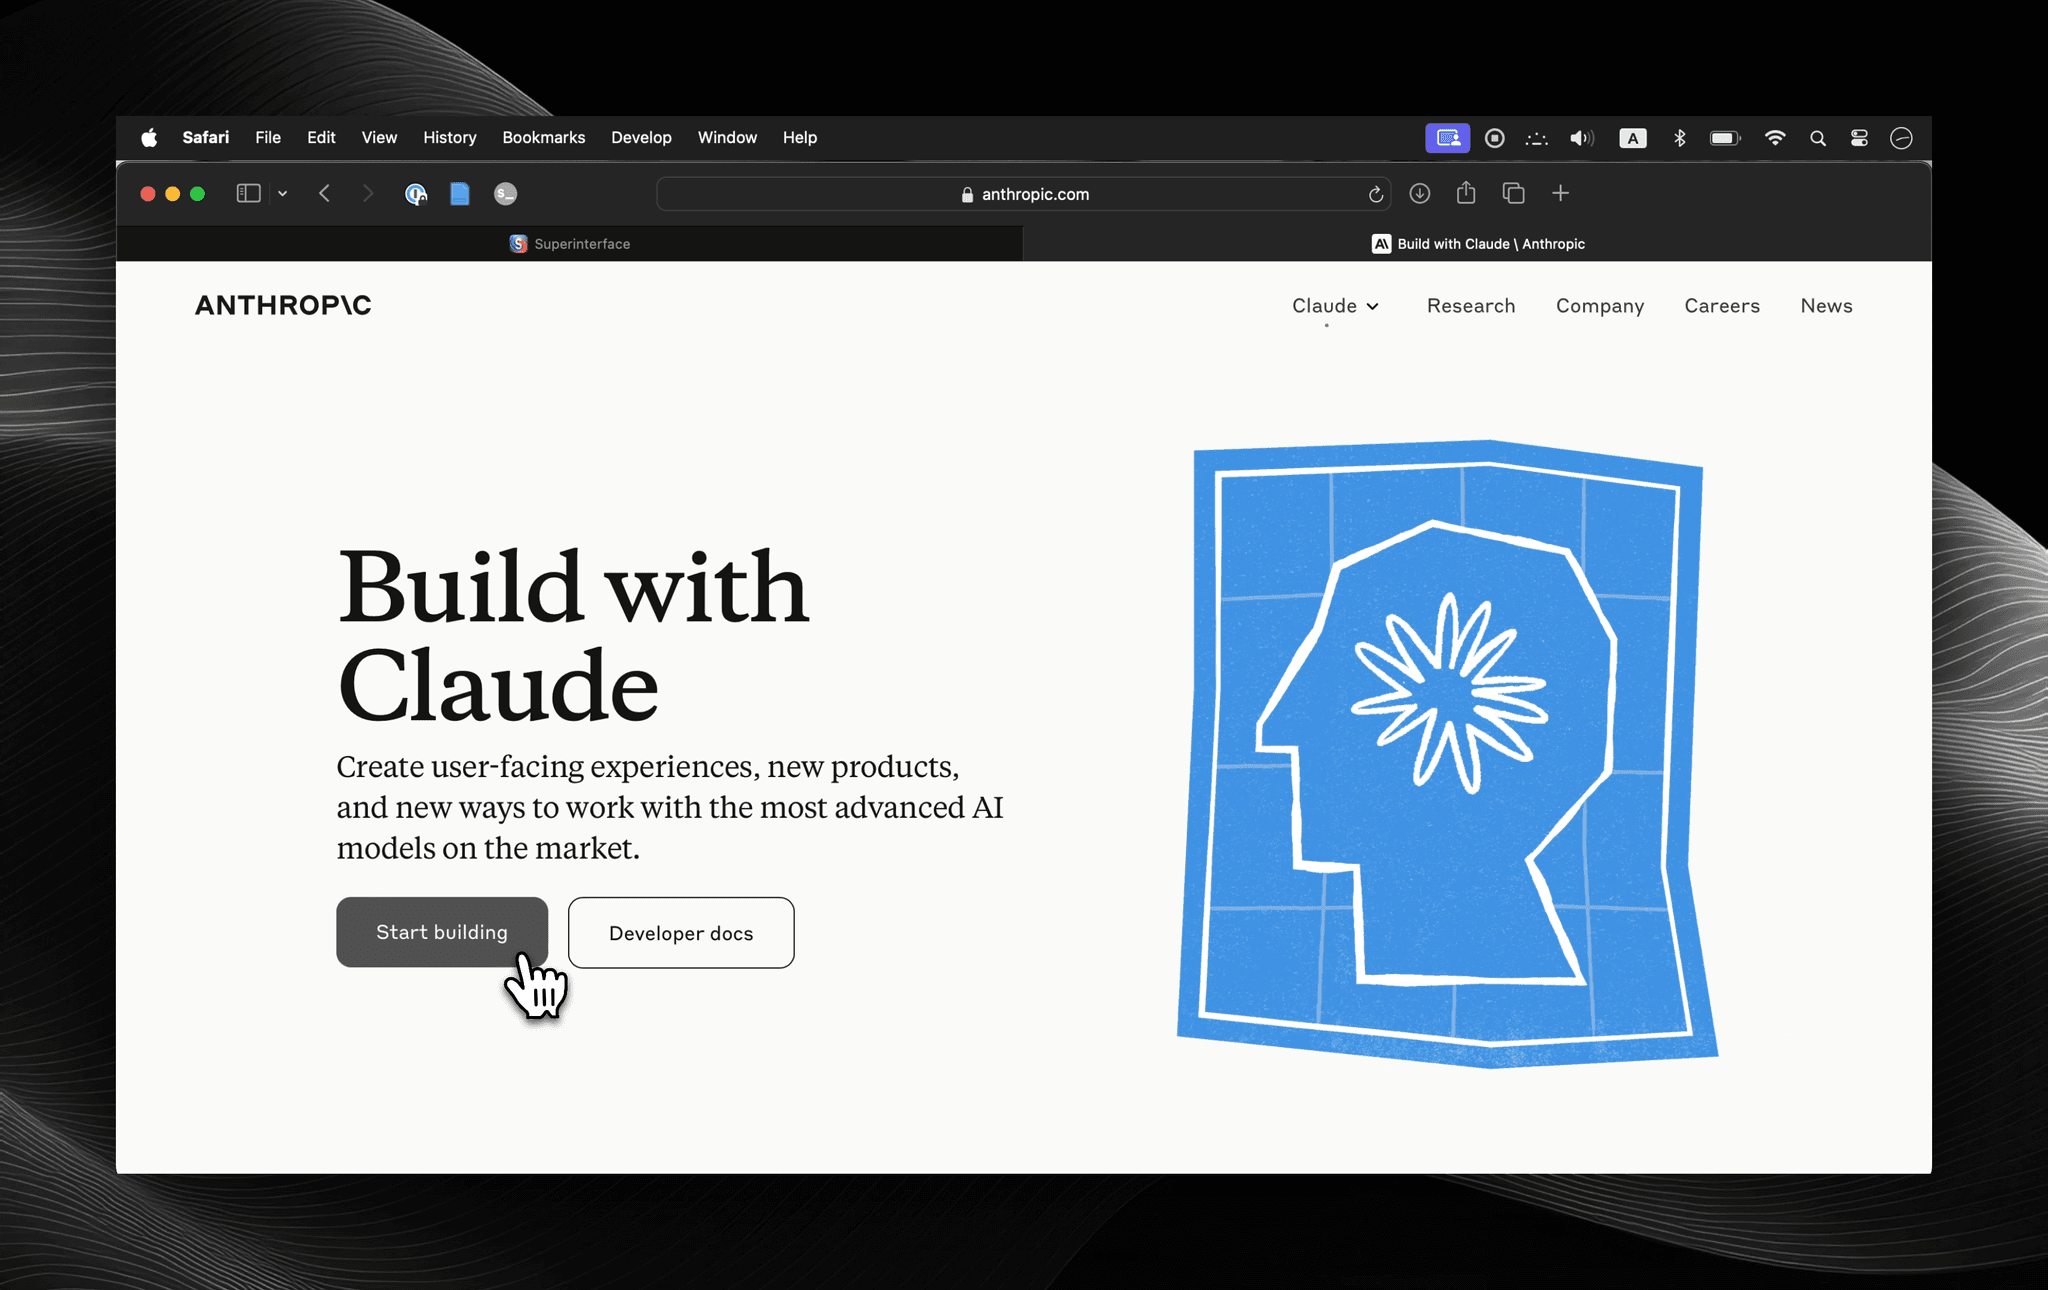Click the privacy report shield icon

click(x=415, y=193)
